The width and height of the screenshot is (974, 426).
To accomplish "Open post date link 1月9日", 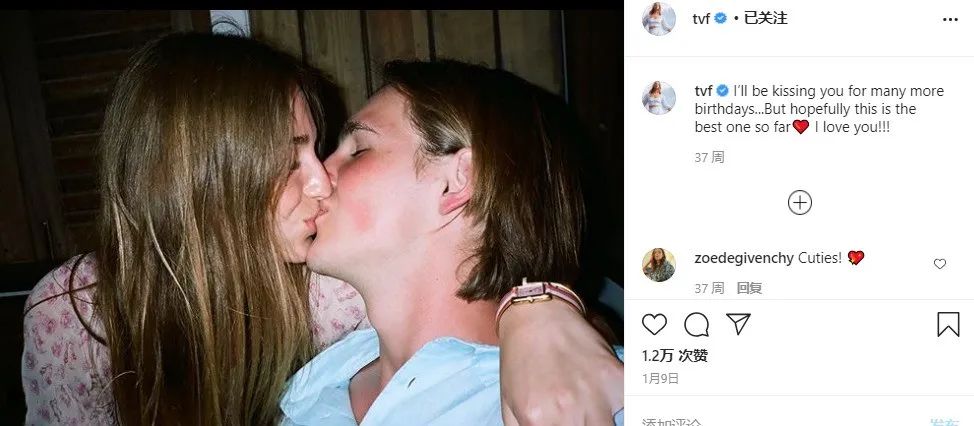I will point(660,379).
